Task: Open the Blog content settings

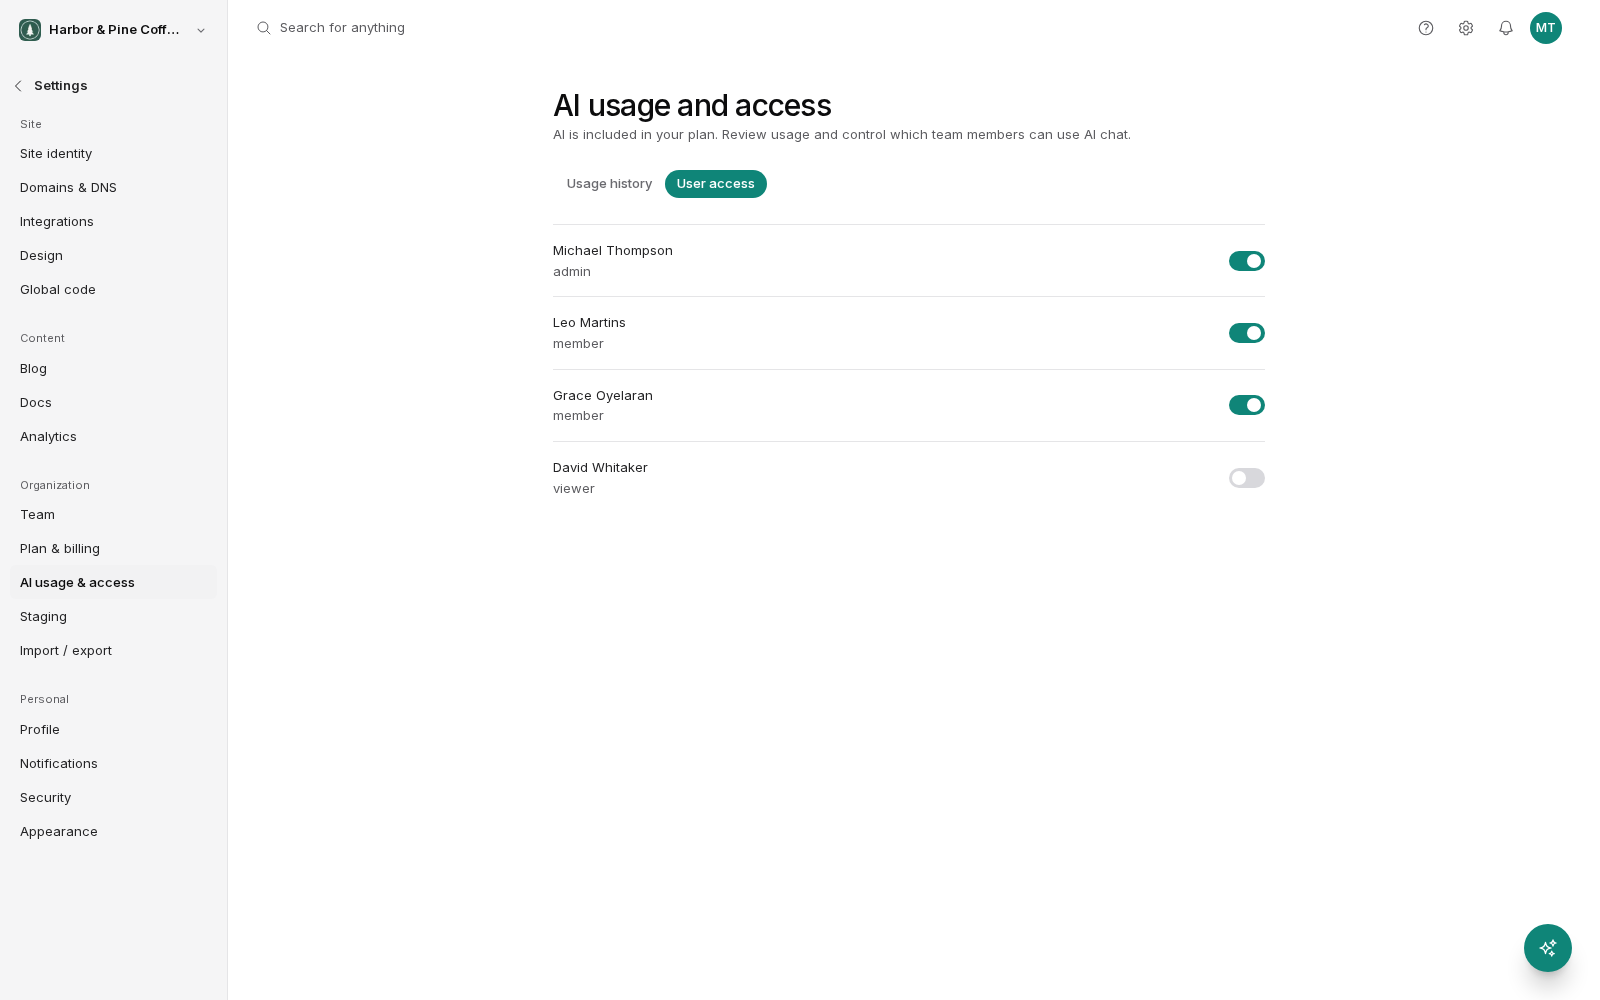Action: point(113,369)
